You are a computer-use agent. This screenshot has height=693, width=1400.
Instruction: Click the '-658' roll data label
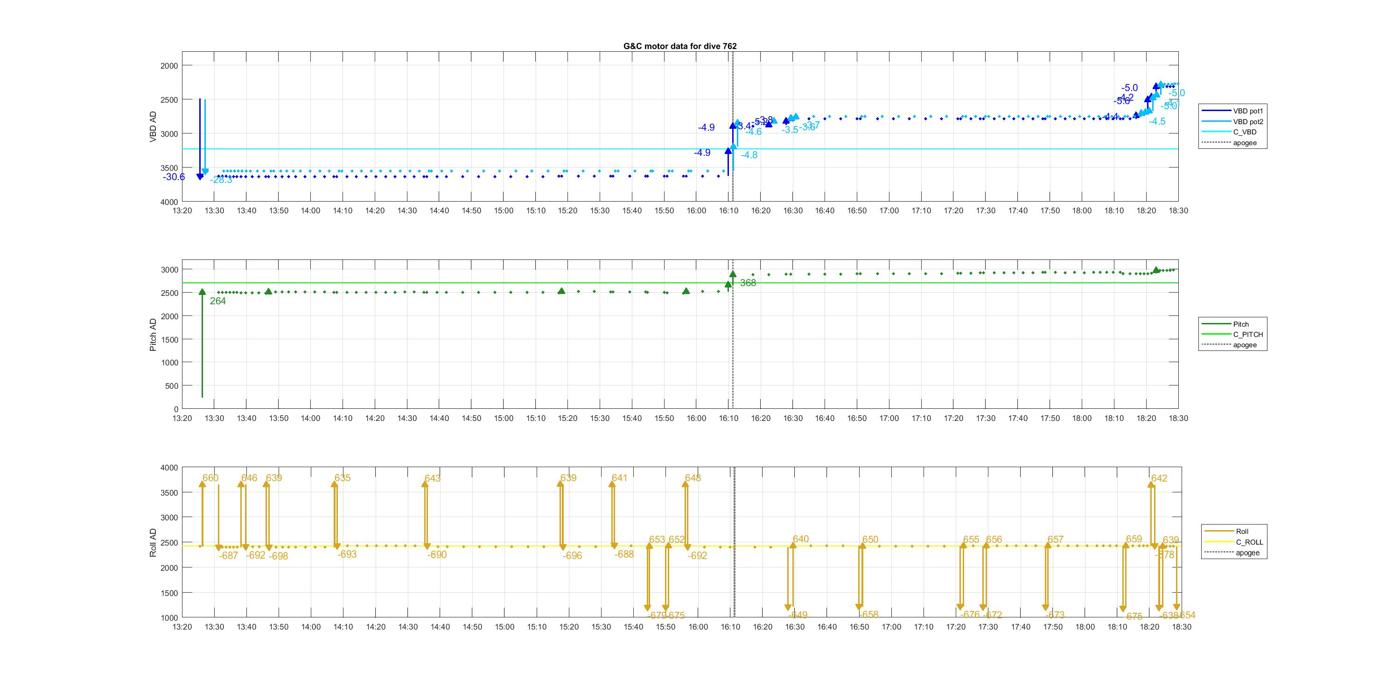pos(869,615)
